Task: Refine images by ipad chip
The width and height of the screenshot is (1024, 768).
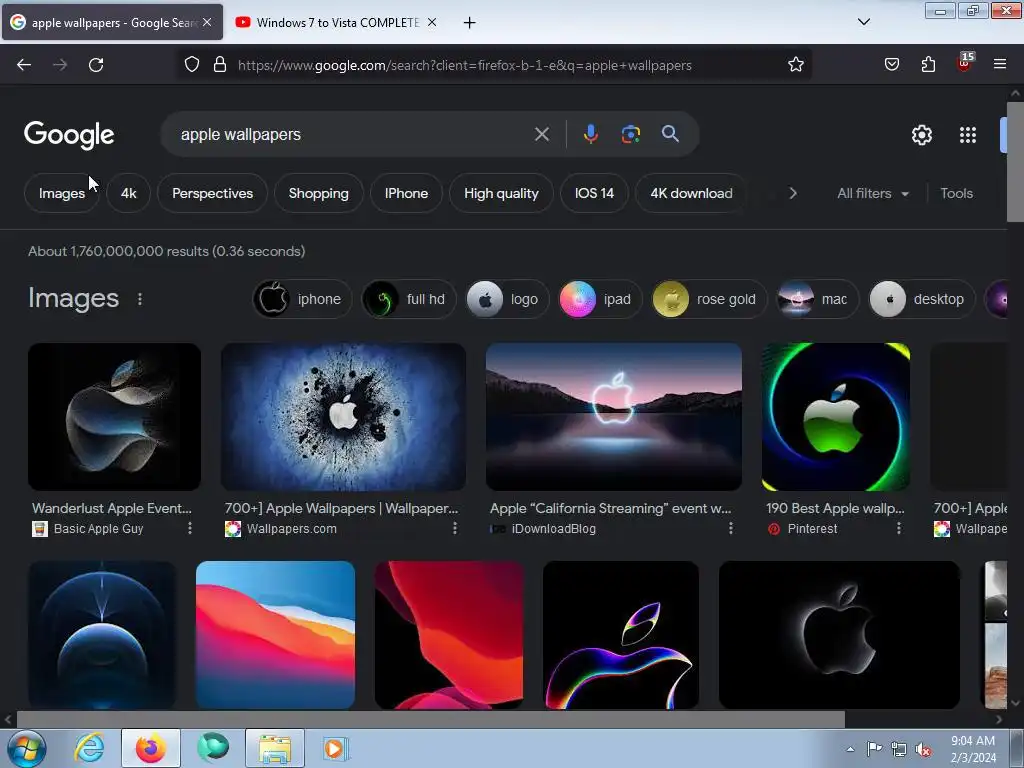Action: [x=601, y=299]
